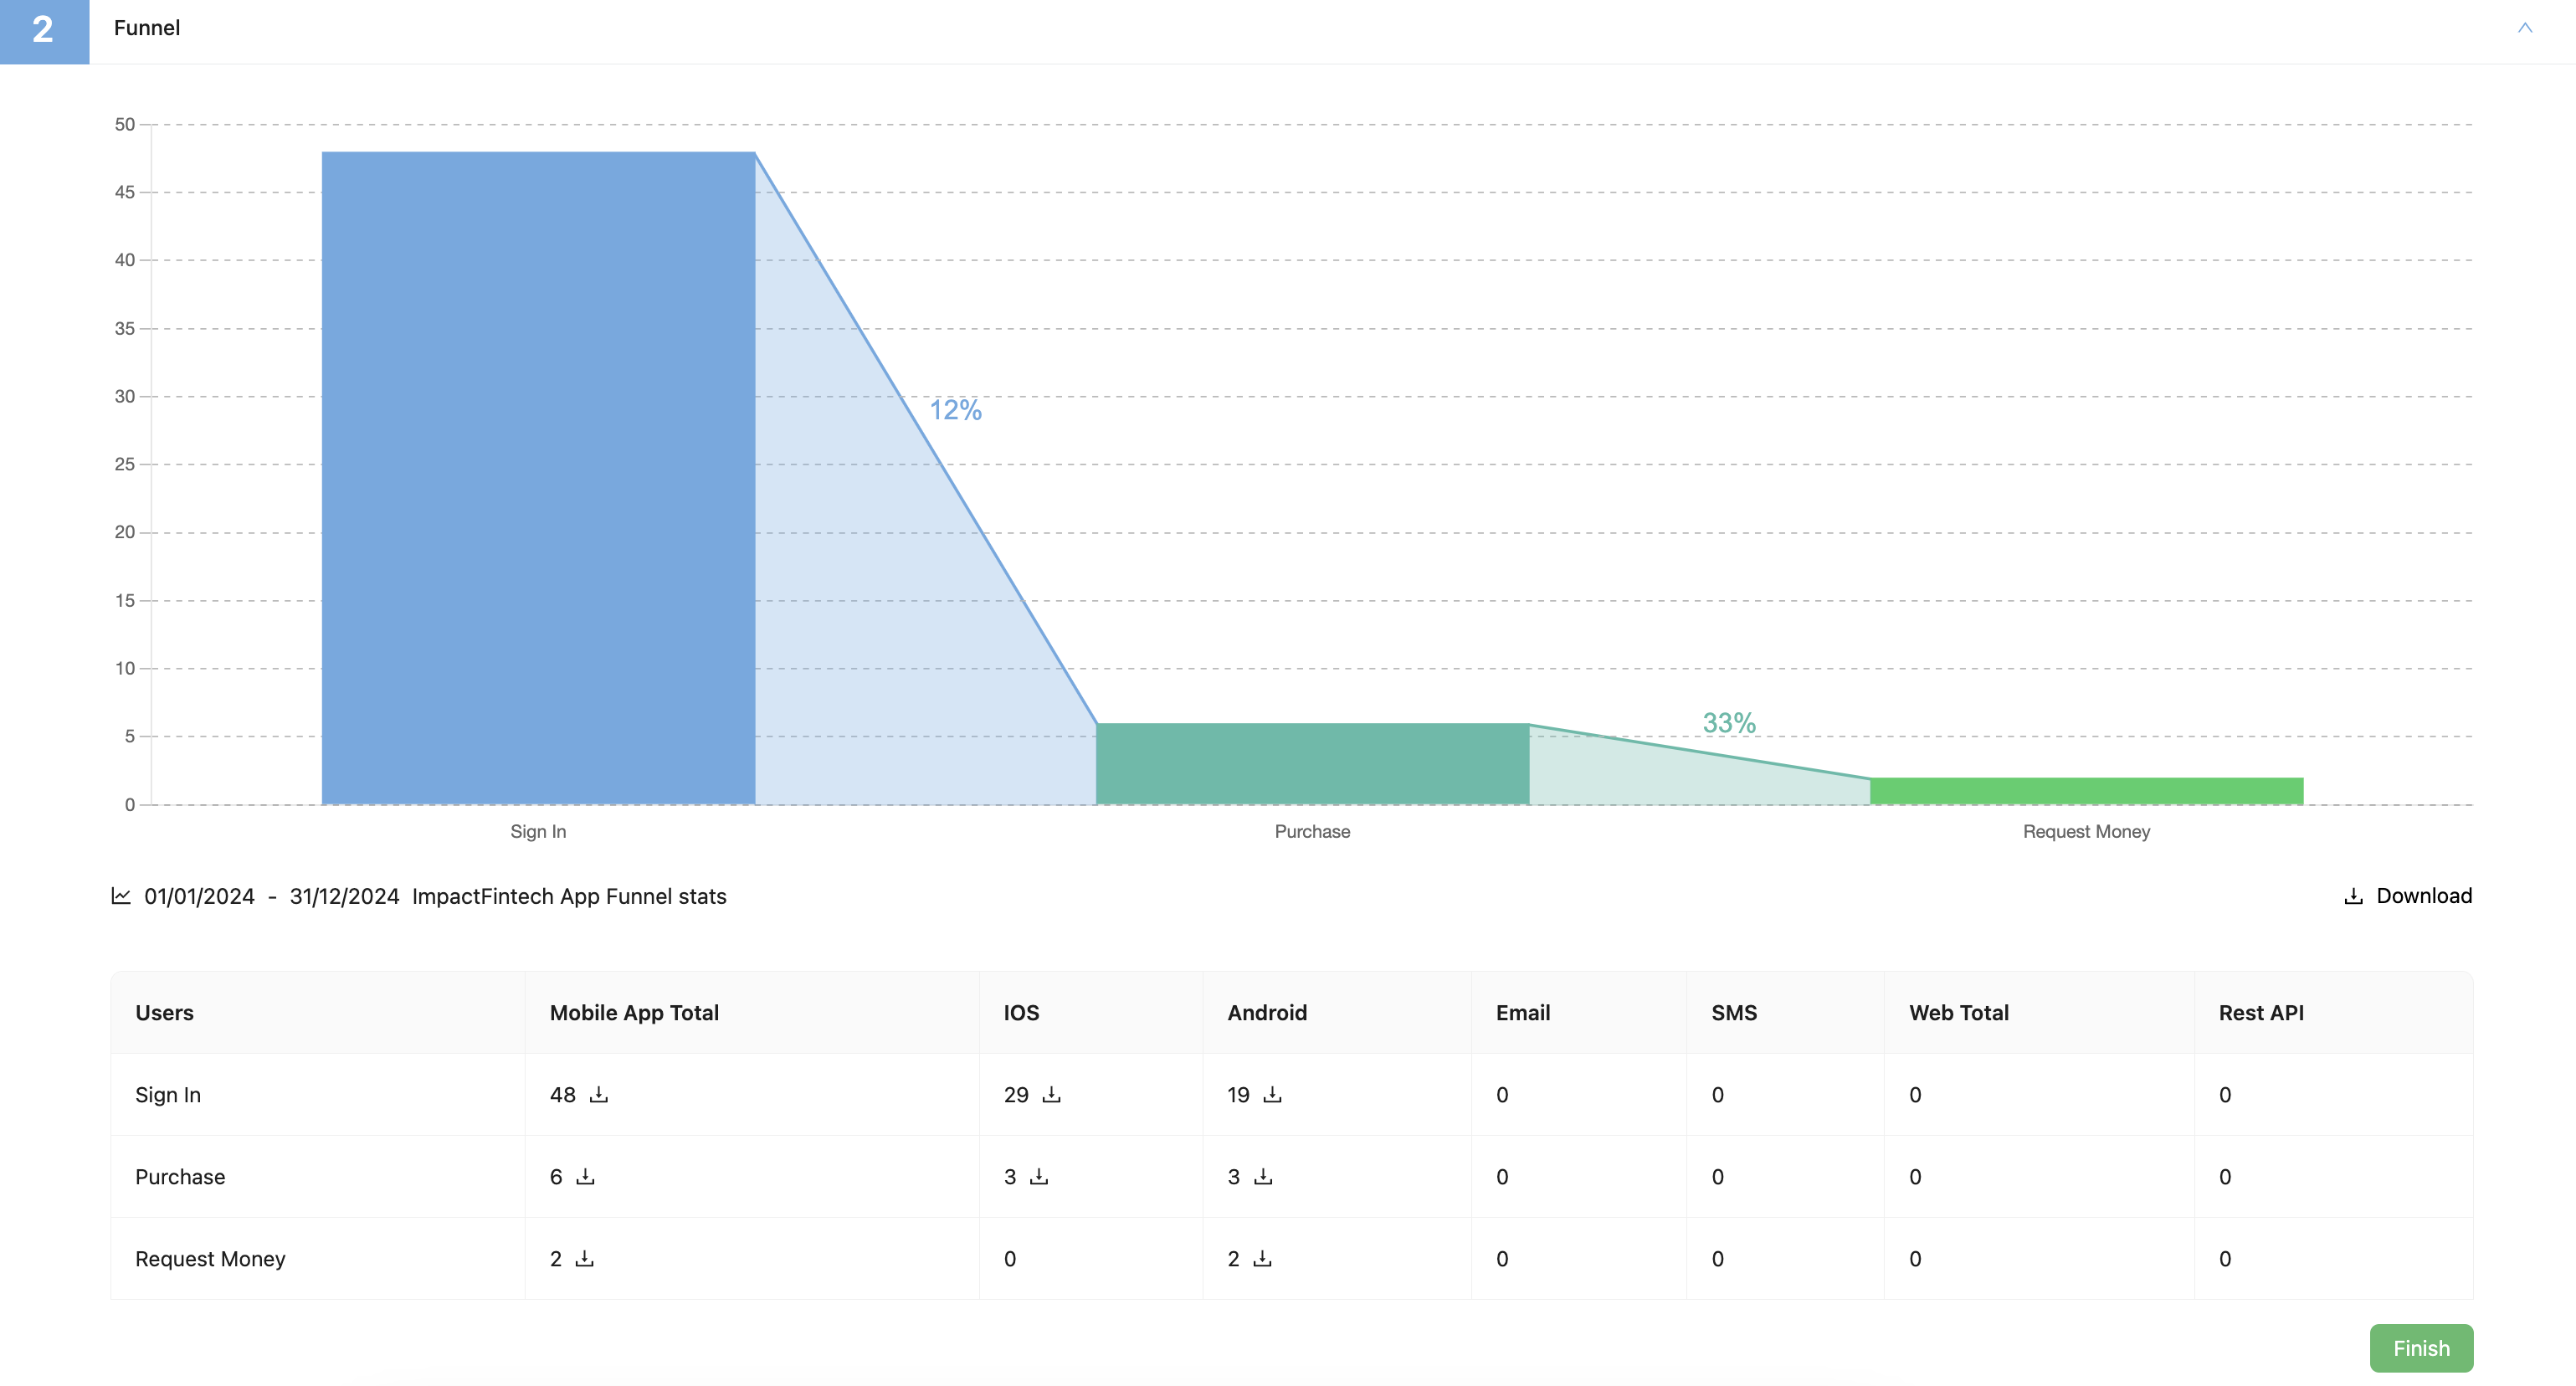The height and width of the screenshot is (1386, 2576).
Task: Download Sign In IOS users list
Action: point(1051,1094)
